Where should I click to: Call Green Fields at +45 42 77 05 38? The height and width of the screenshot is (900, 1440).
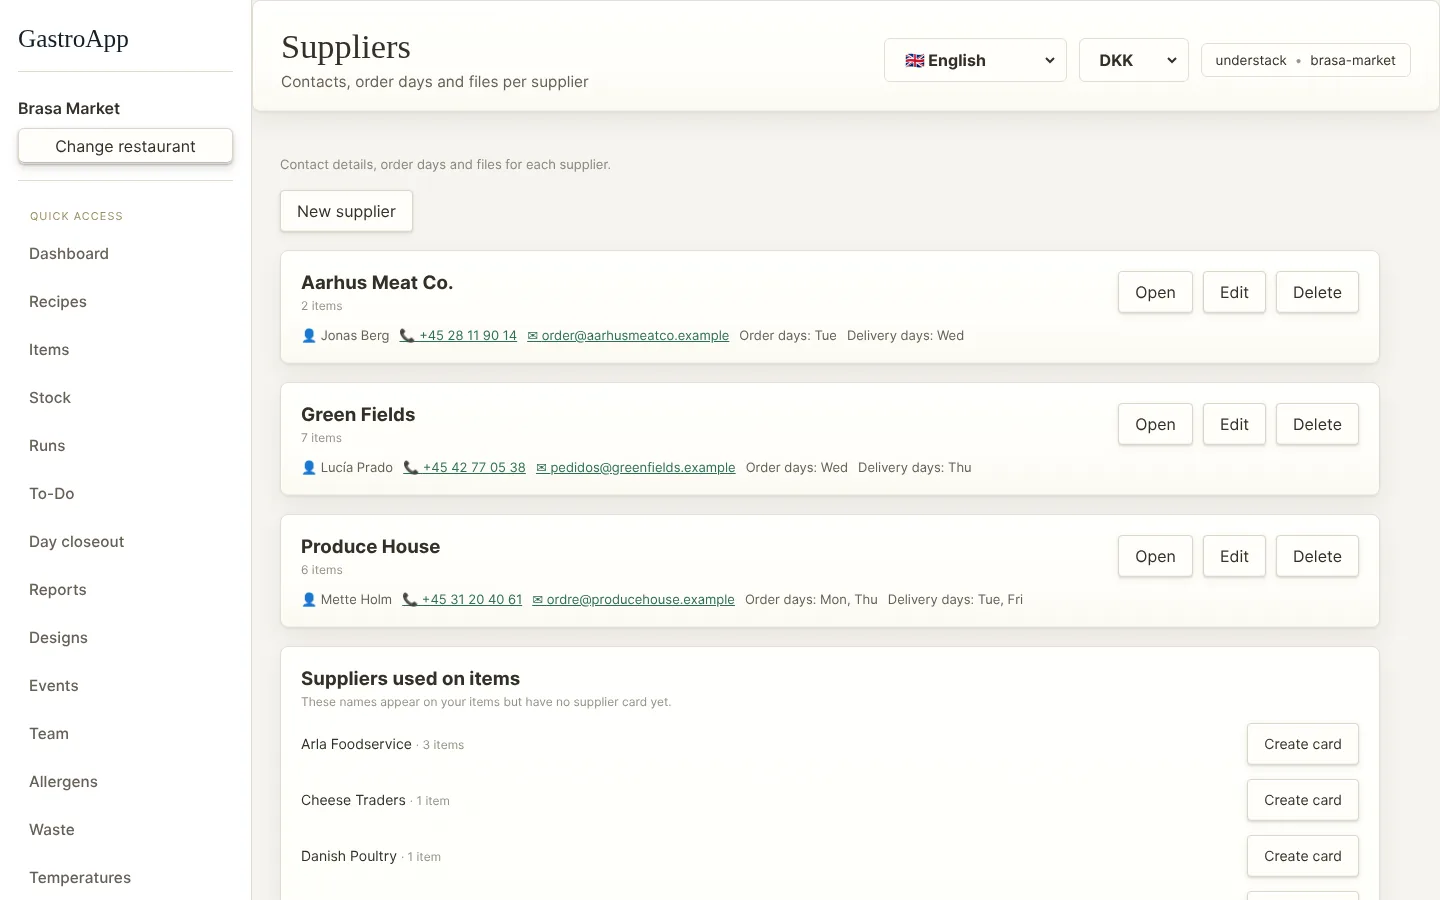coord(464,467)
